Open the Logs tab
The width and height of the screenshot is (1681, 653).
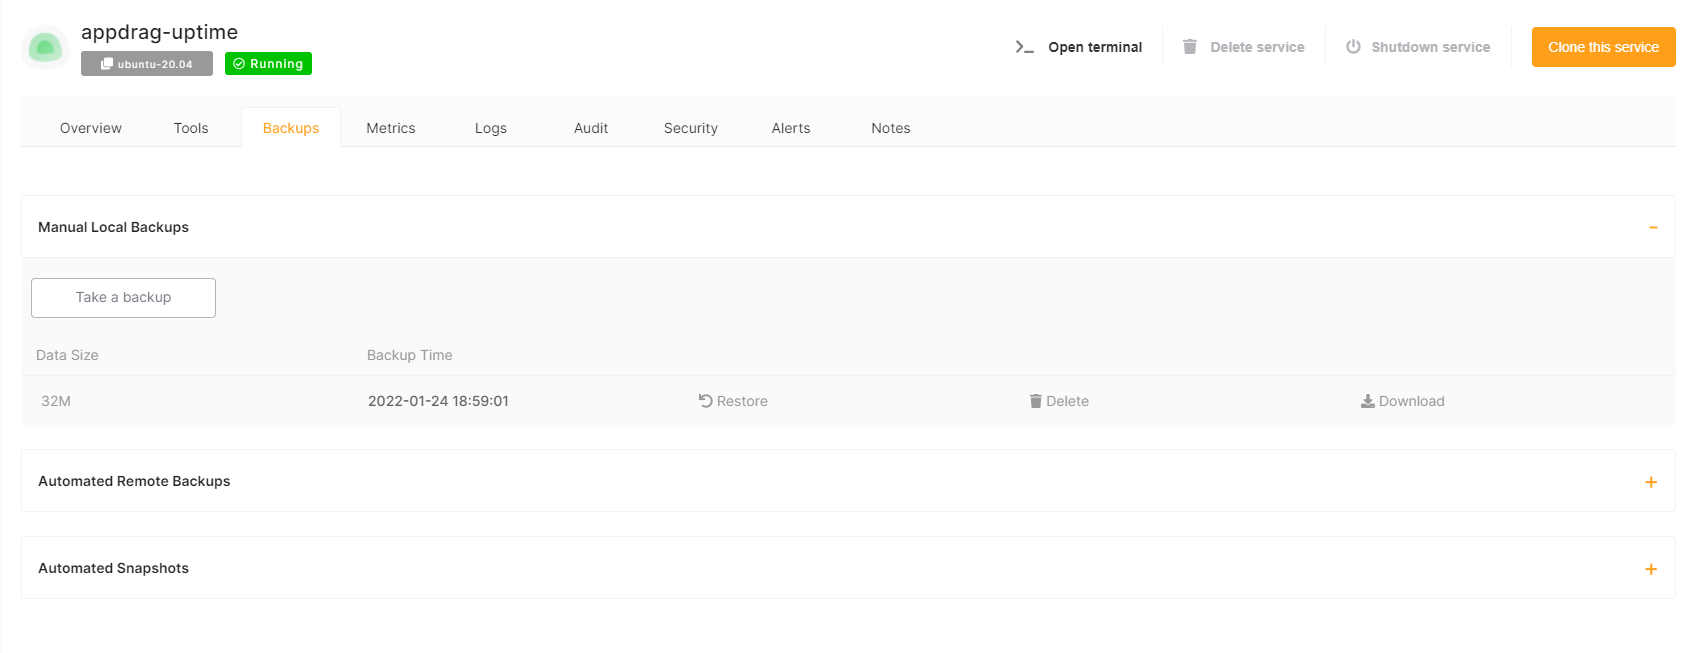[491, 128]
